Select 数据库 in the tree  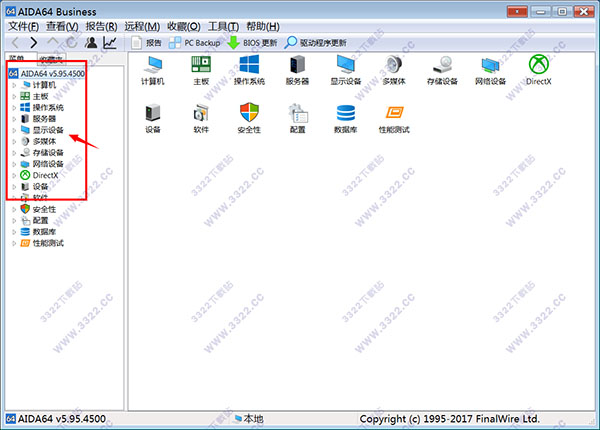(x=44, y=232)
